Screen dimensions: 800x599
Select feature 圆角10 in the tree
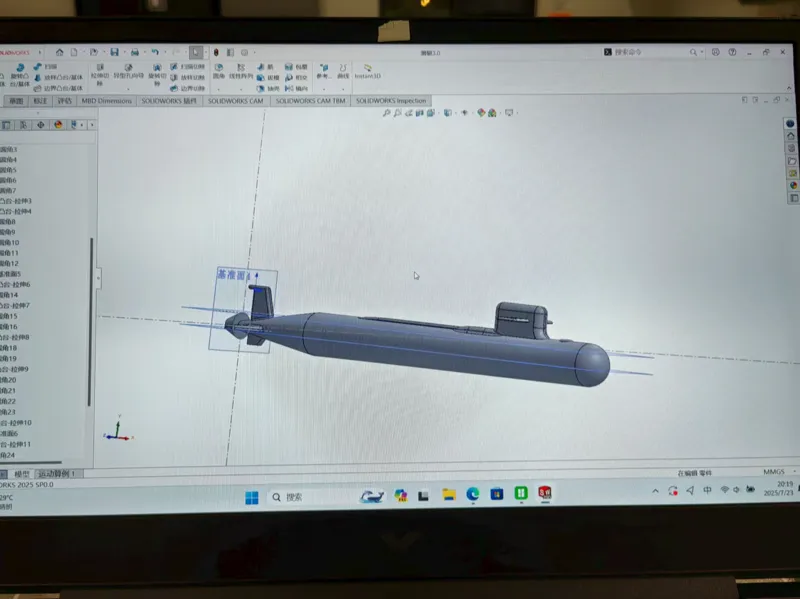(x=10, y=242)
